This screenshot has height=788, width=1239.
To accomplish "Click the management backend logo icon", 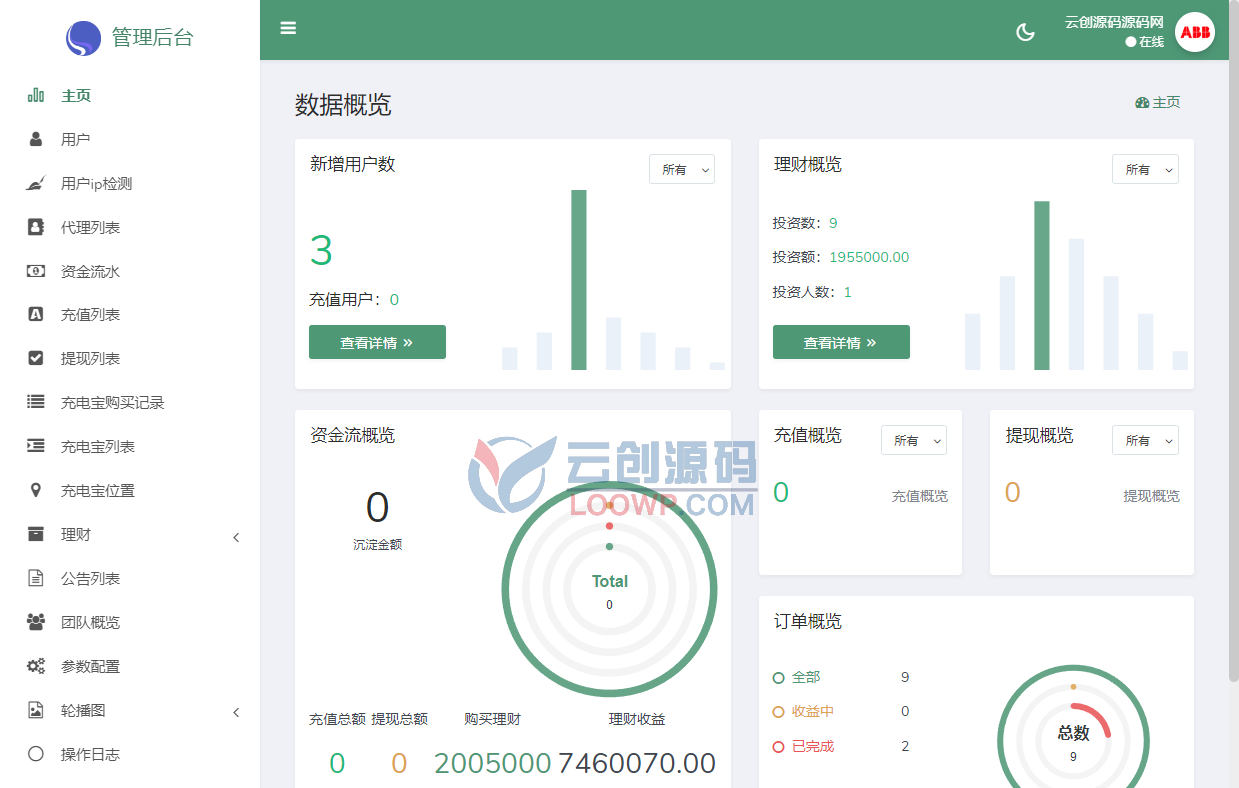I will [x=83, y=38].
